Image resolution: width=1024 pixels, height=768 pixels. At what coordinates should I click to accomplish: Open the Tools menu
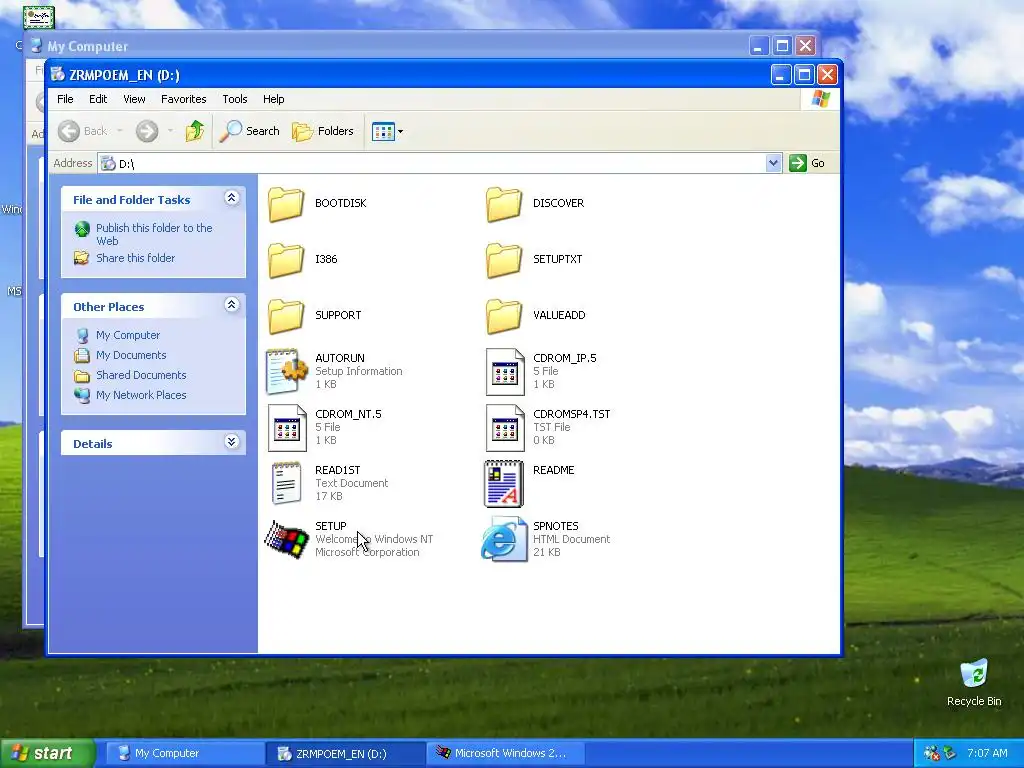[x=234, y=99]
